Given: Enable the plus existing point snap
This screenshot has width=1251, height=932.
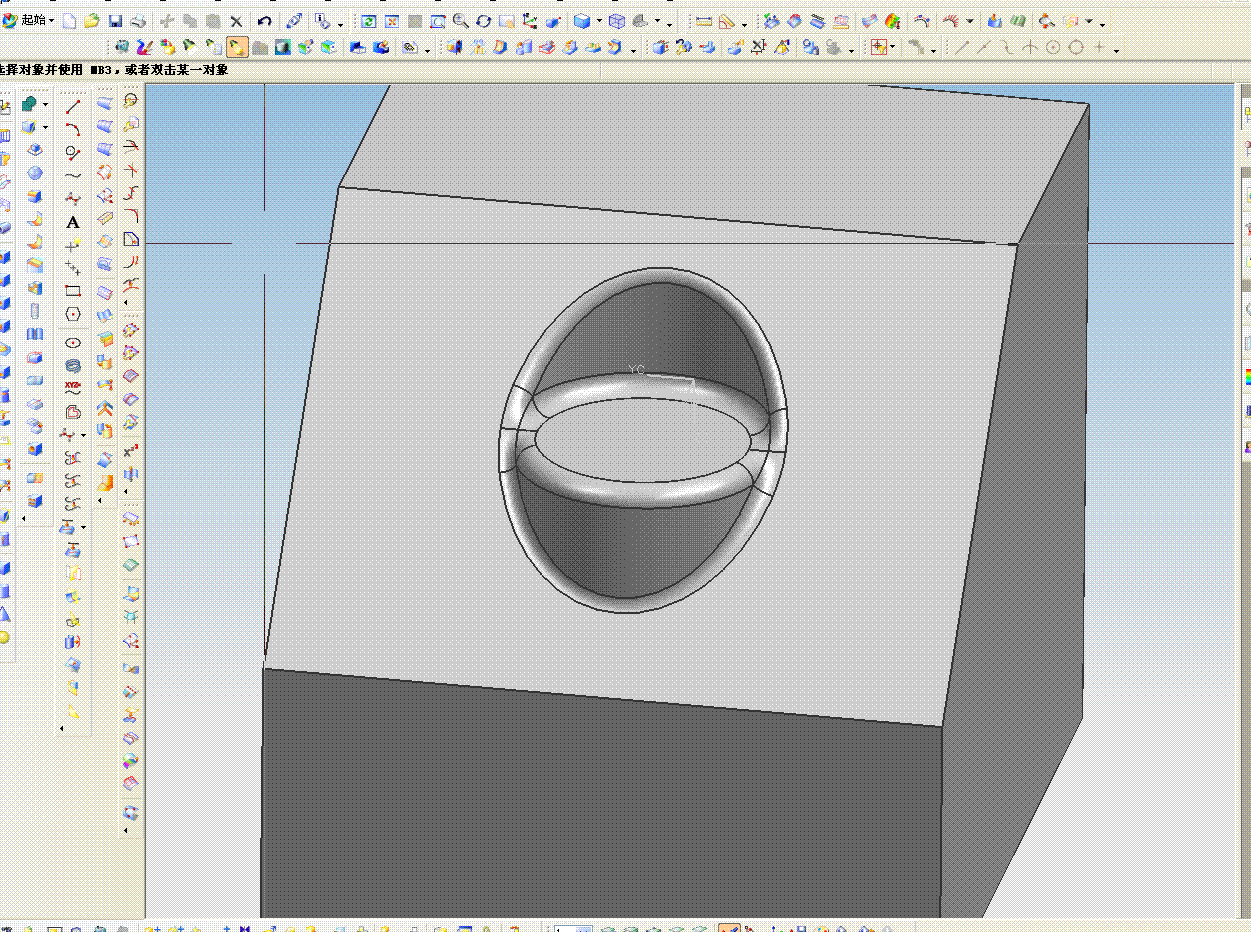Looking at the screenshot, I should [x=1099, y=47].
